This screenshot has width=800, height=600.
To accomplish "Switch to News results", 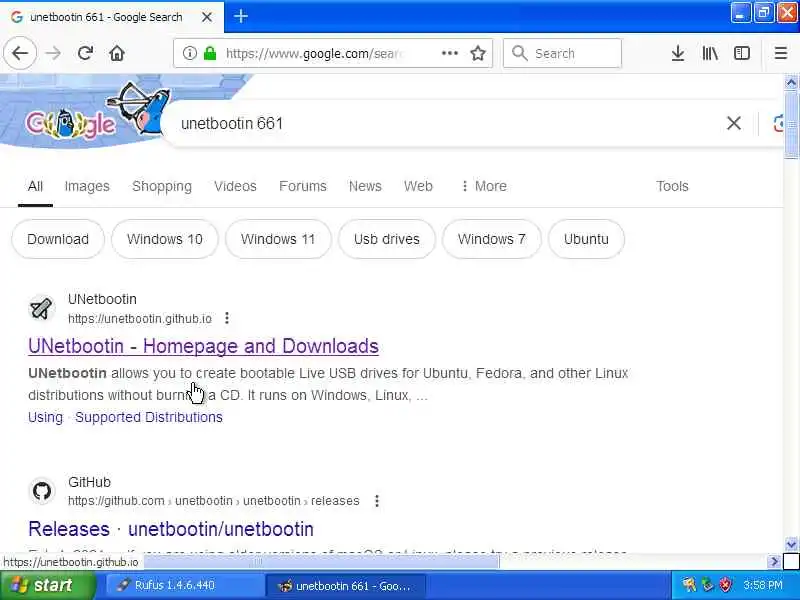I will pyautogui.click(x=365, y=186).
